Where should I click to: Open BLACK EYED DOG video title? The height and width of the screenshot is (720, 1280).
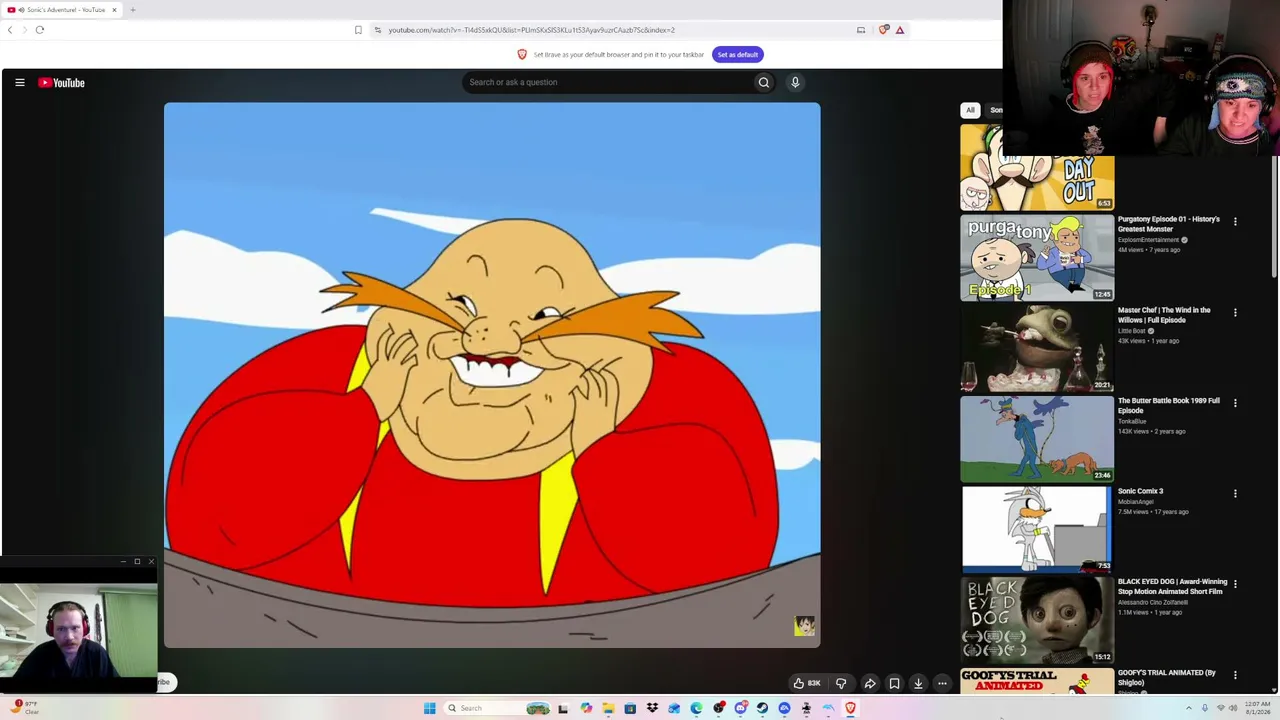(x=1172, y=586)
